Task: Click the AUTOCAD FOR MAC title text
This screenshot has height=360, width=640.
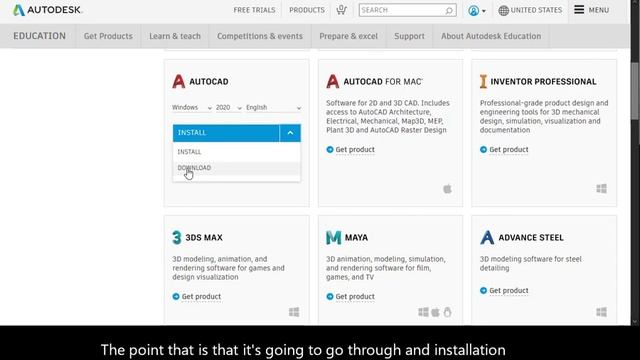Action: pos(382,82)
